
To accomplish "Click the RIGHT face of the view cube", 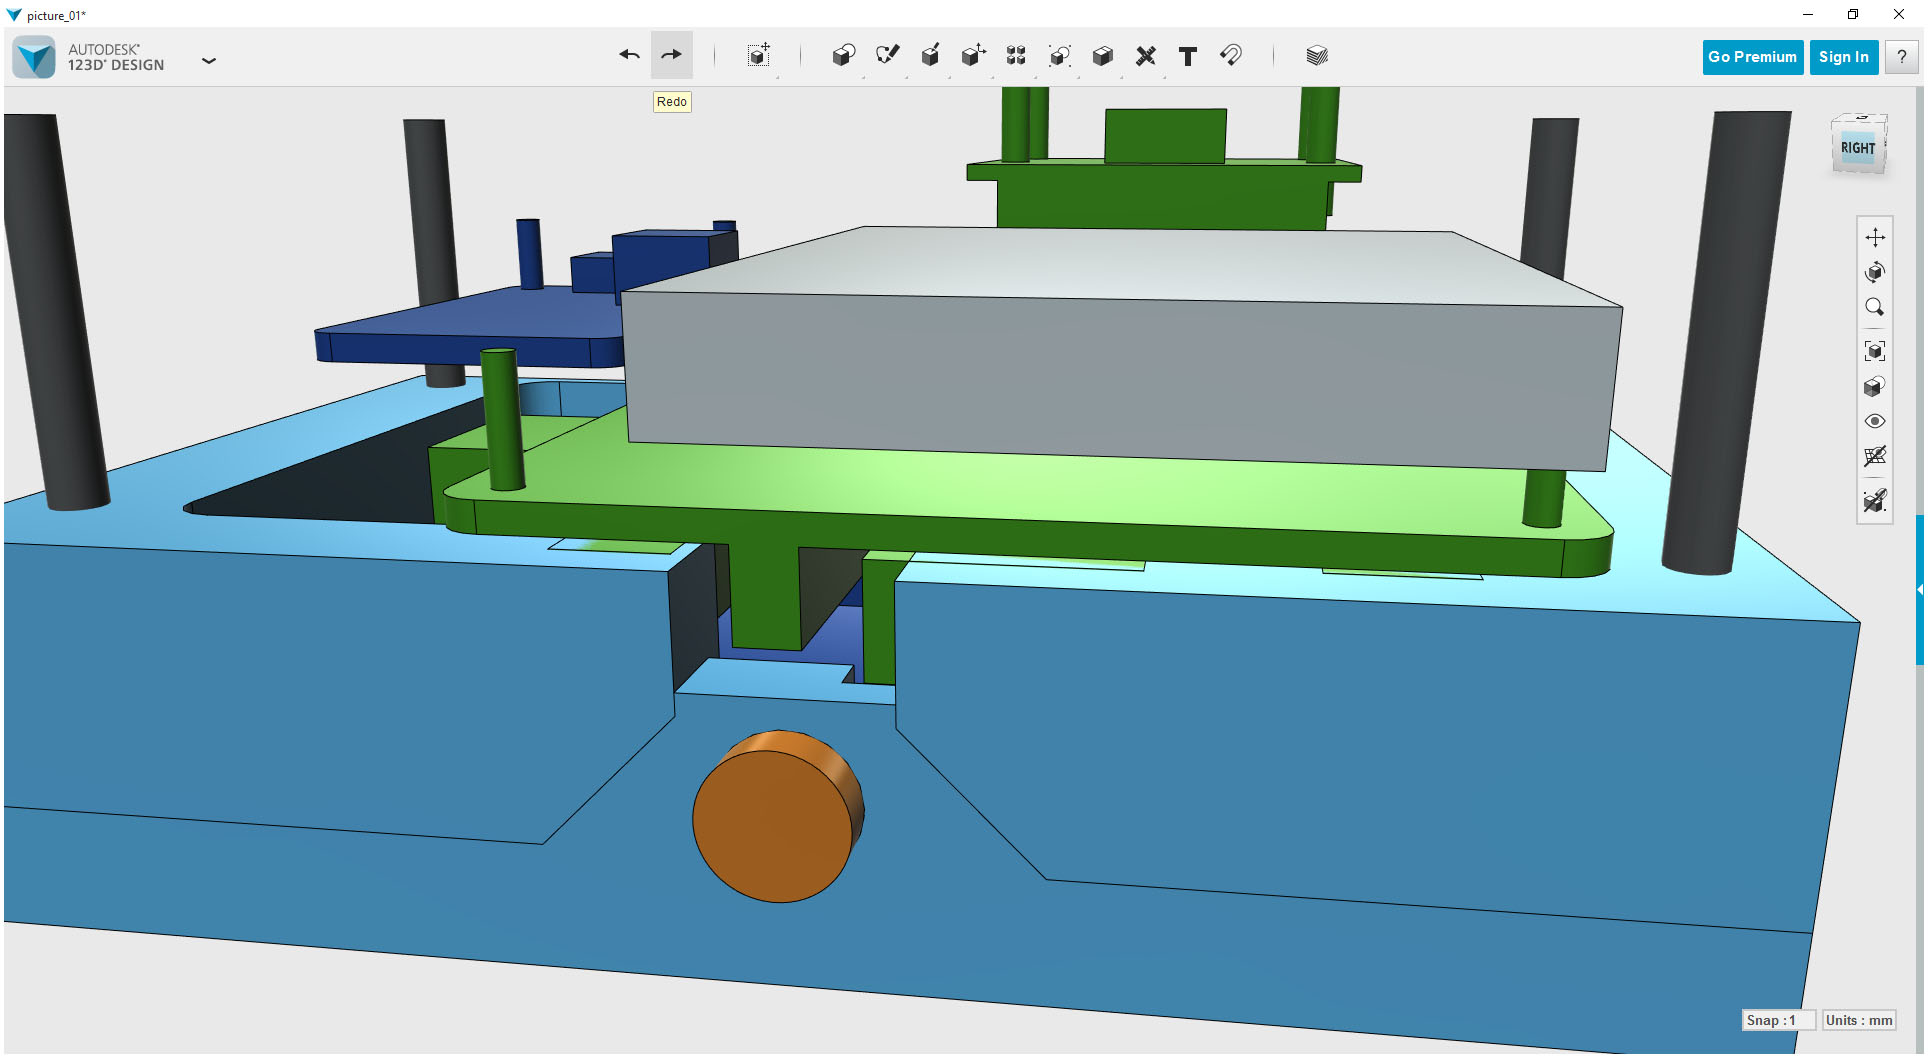I will pos(1858,146).
